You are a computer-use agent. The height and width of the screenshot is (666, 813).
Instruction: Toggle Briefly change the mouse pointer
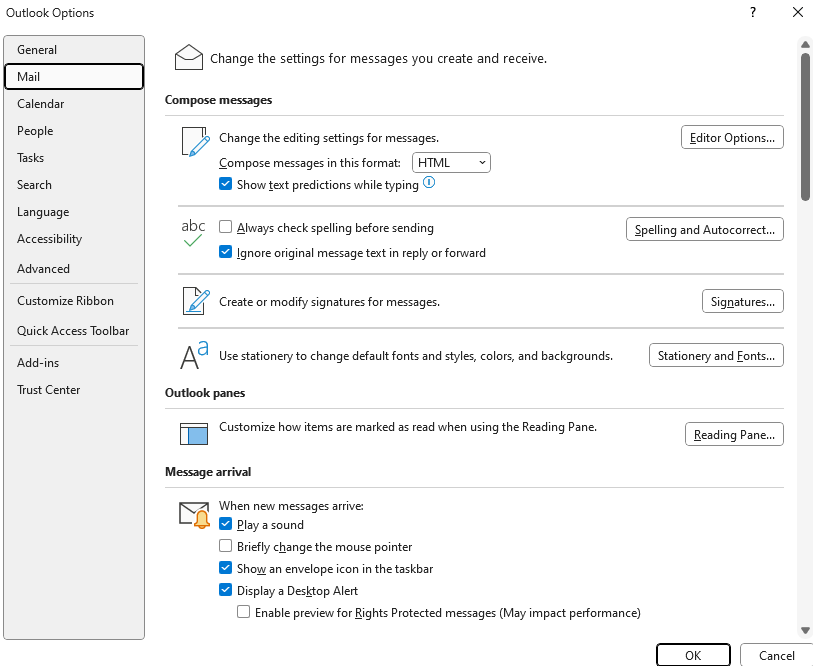[x=226, y=546]
